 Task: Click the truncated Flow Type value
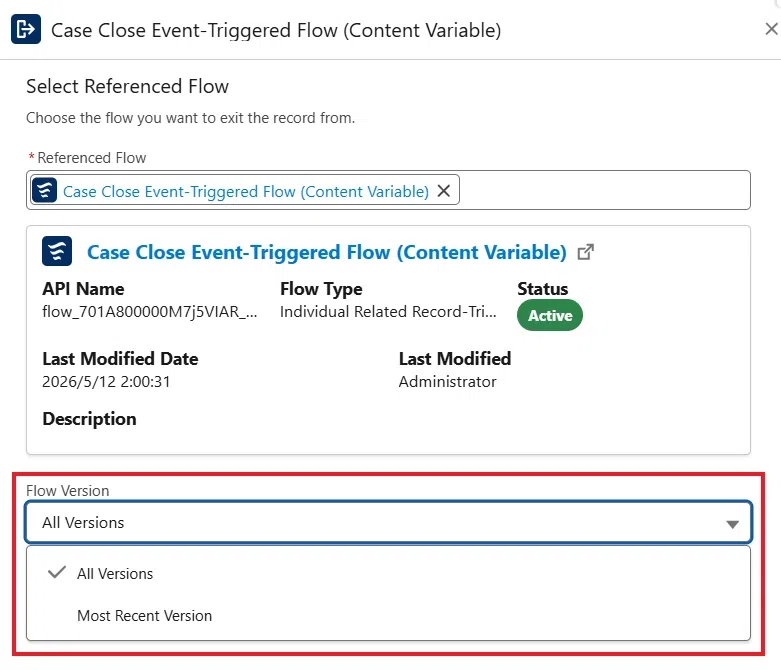point(388,312)
